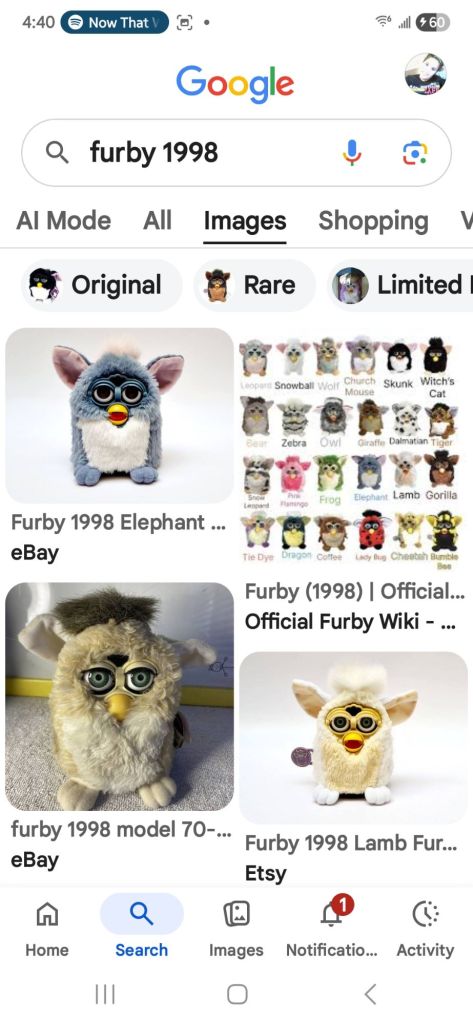Screen dimensions: 473x1024
Task: Tap the Android back navigation arrow
Action: [370, 994]
